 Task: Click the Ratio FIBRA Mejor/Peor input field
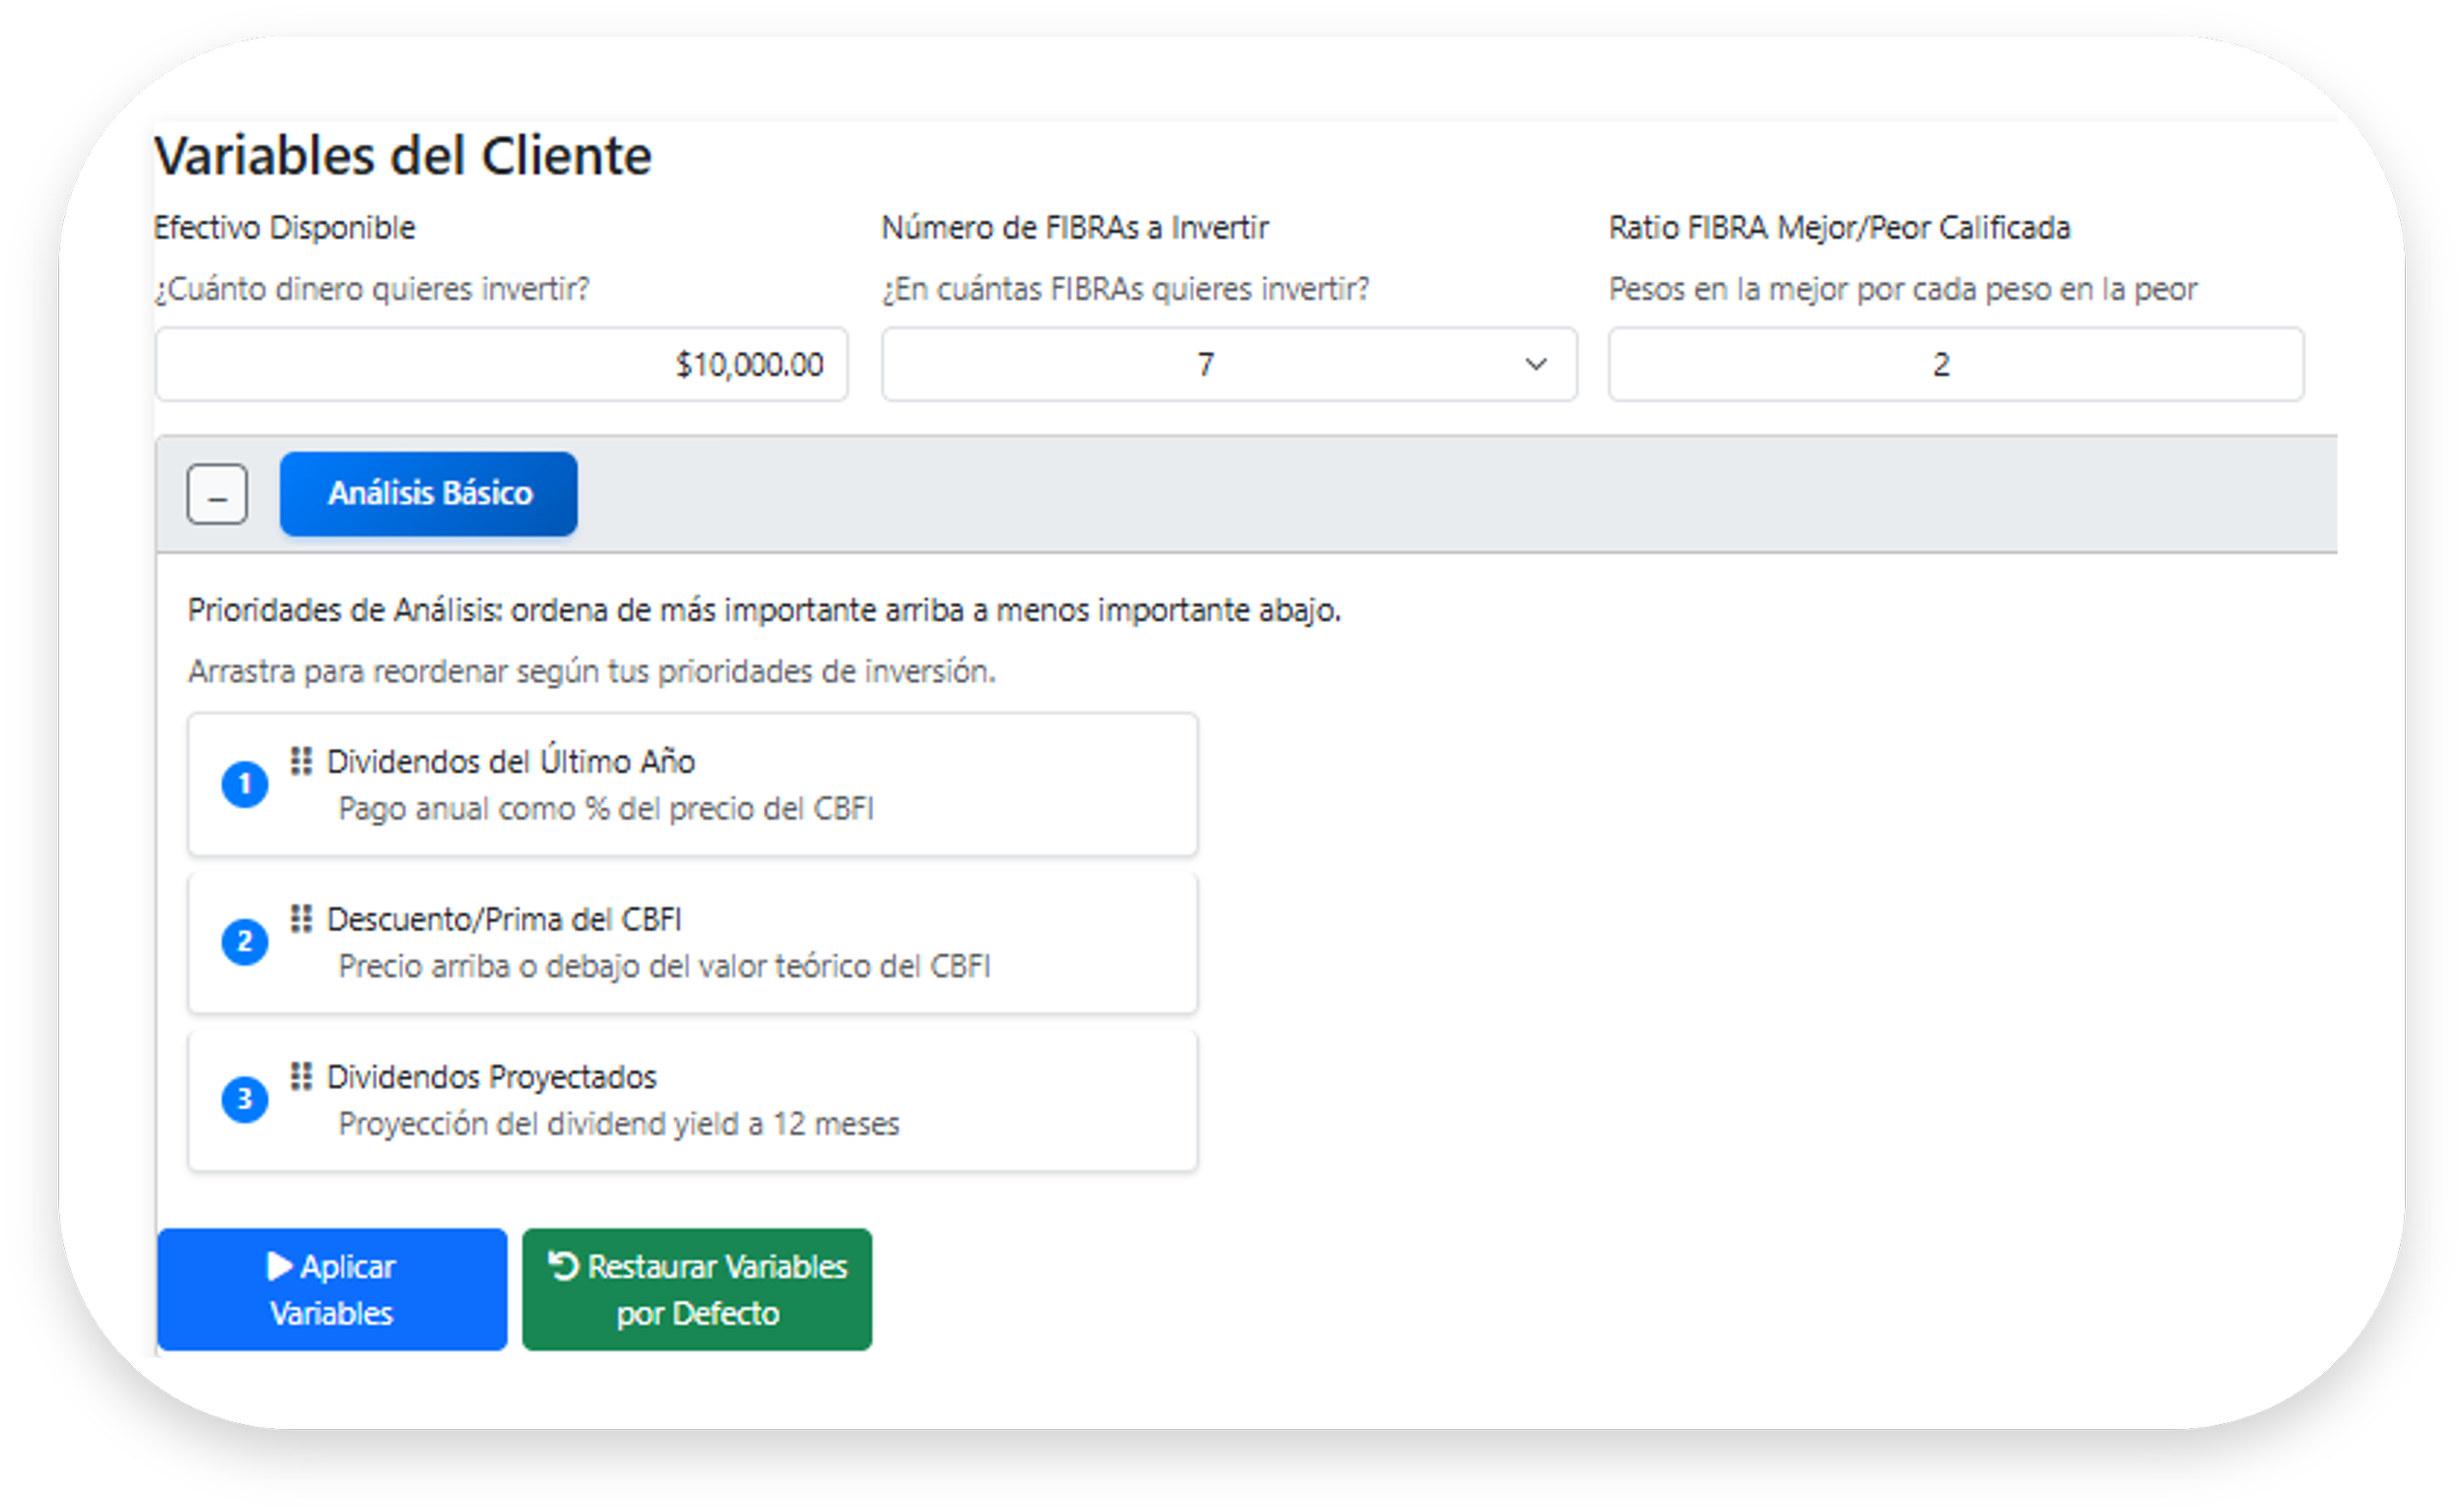(1955, 364)
